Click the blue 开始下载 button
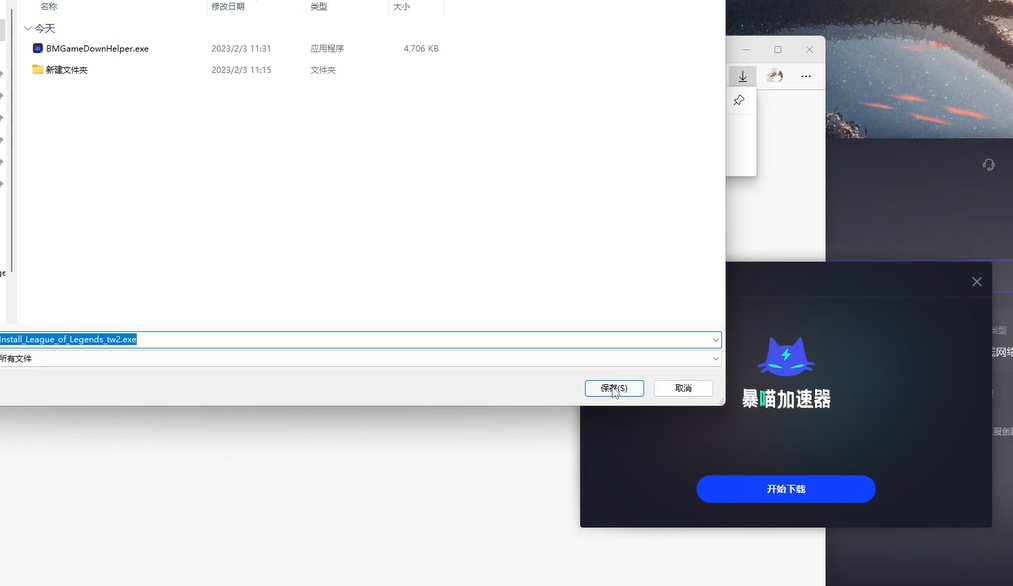The height and width of the screenshot is (586, 1013). [x=786, y=489]
